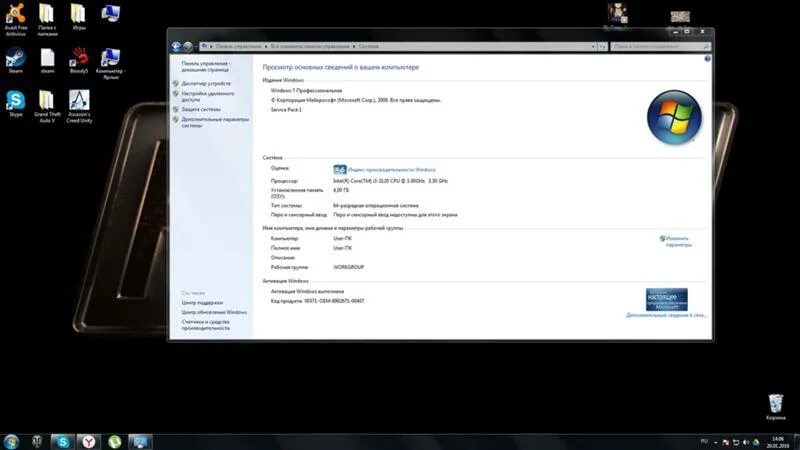
Task: Open Avast Free Antivirus desktop shortcut
Action: tap(16, 19)
